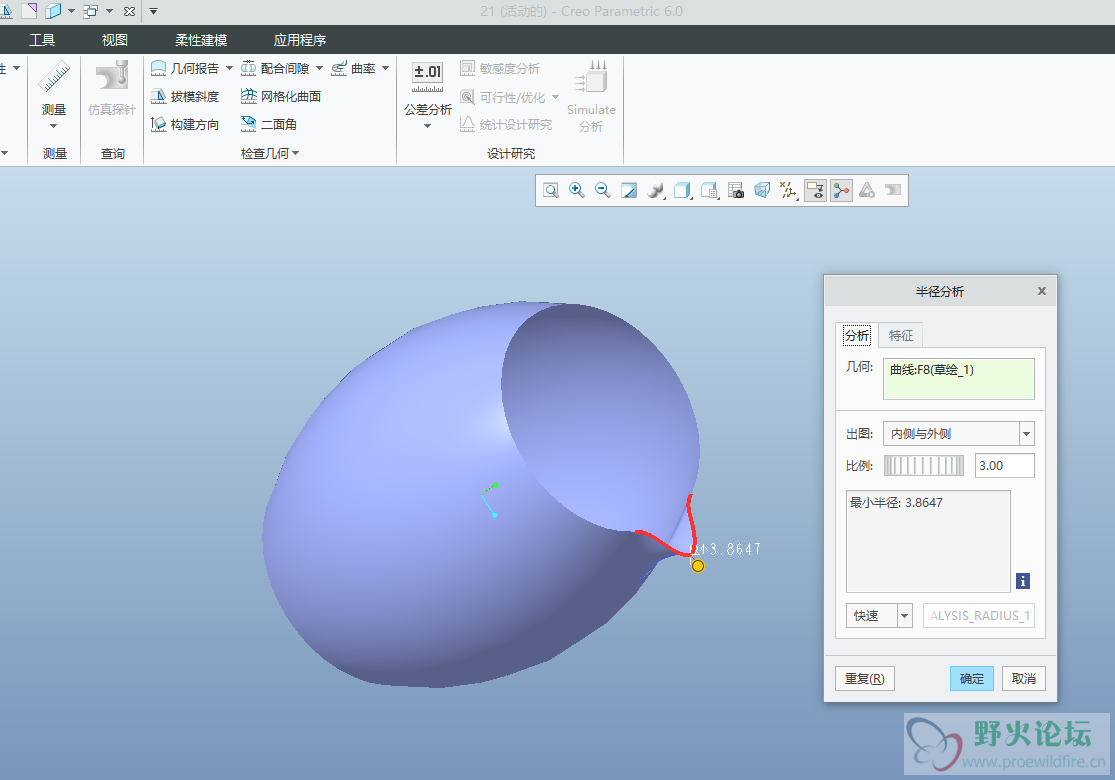Click the scale value field 3.00
This screenshot has width=1115, height=780.
pyautogui.click(x=1004, y=466)
